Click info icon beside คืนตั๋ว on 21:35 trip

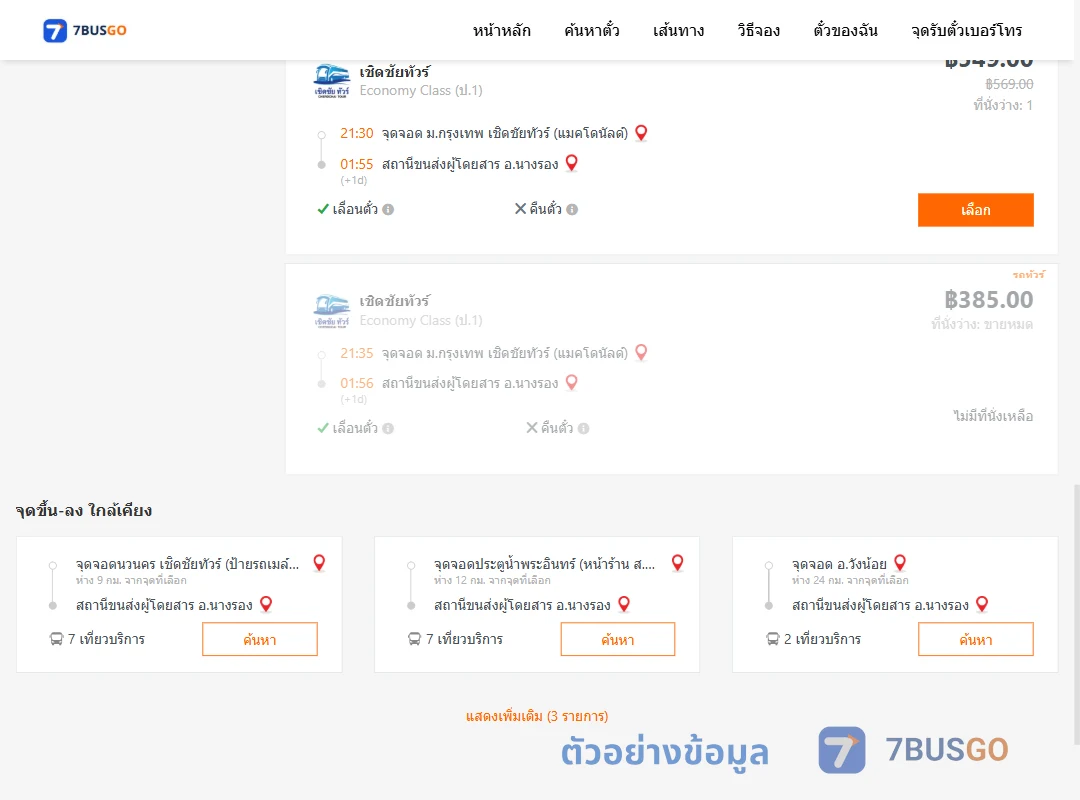583,429
